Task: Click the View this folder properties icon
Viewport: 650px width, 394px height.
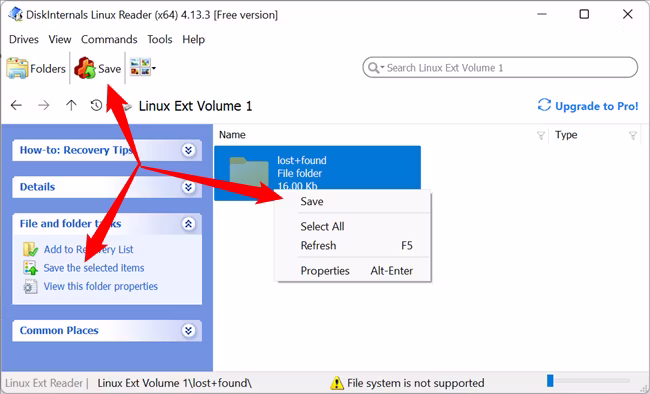Action: click(x=30, y=287)
